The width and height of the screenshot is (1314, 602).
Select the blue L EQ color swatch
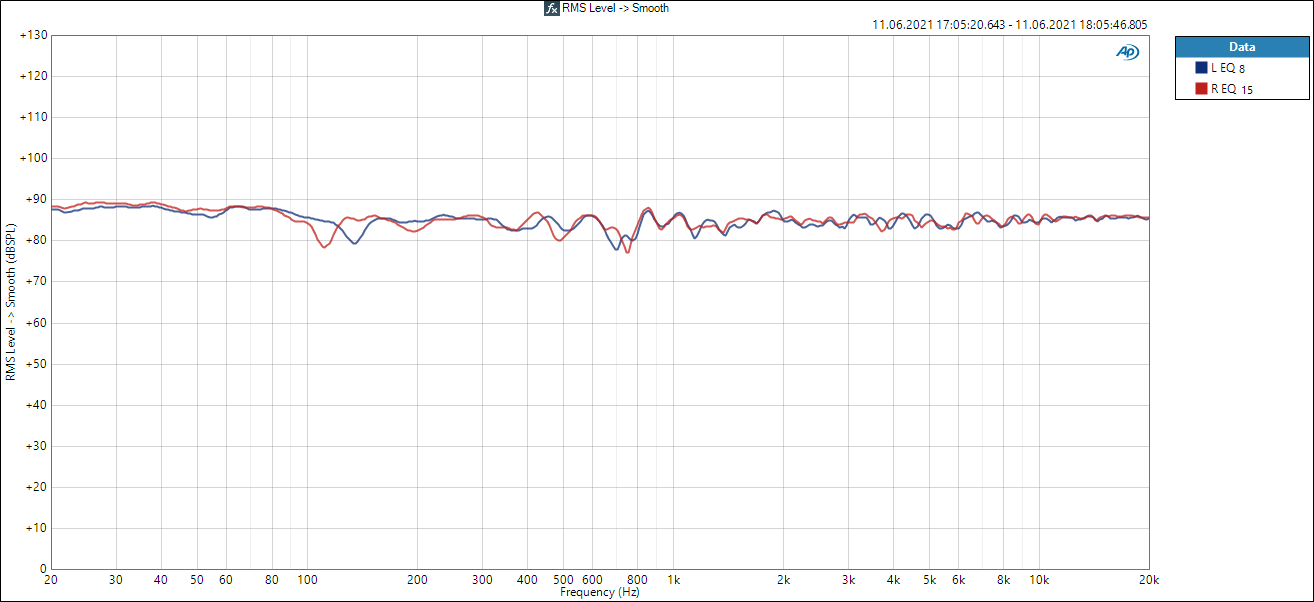pos(1201,68)
